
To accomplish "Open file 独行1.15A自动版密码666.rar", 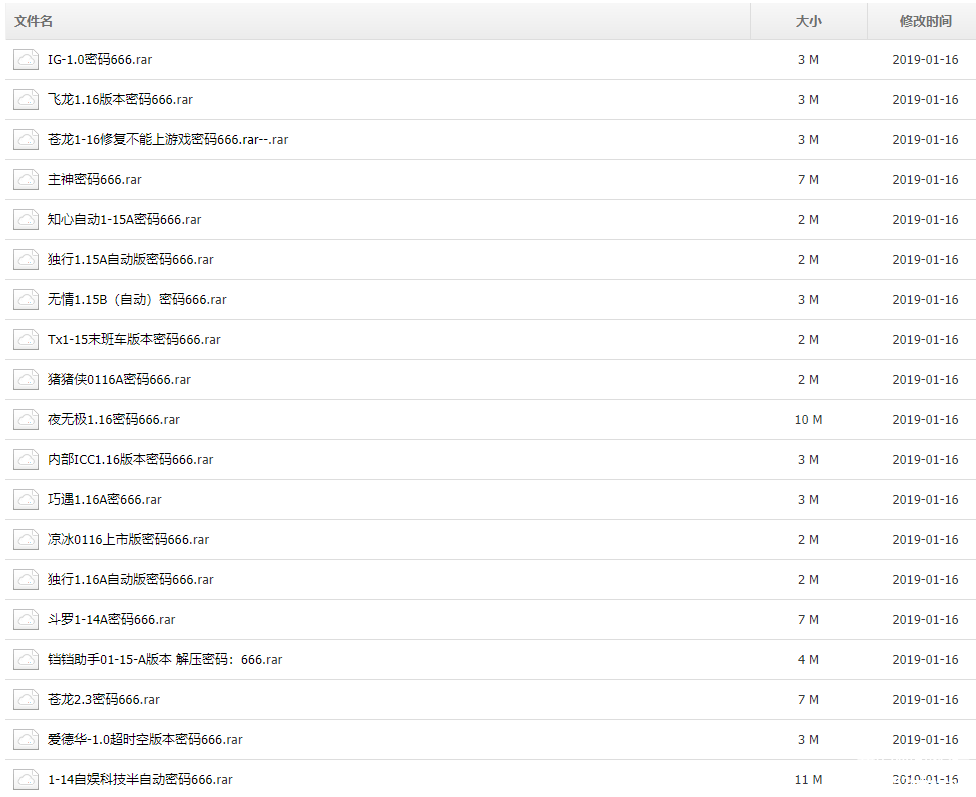I will 131,260.
